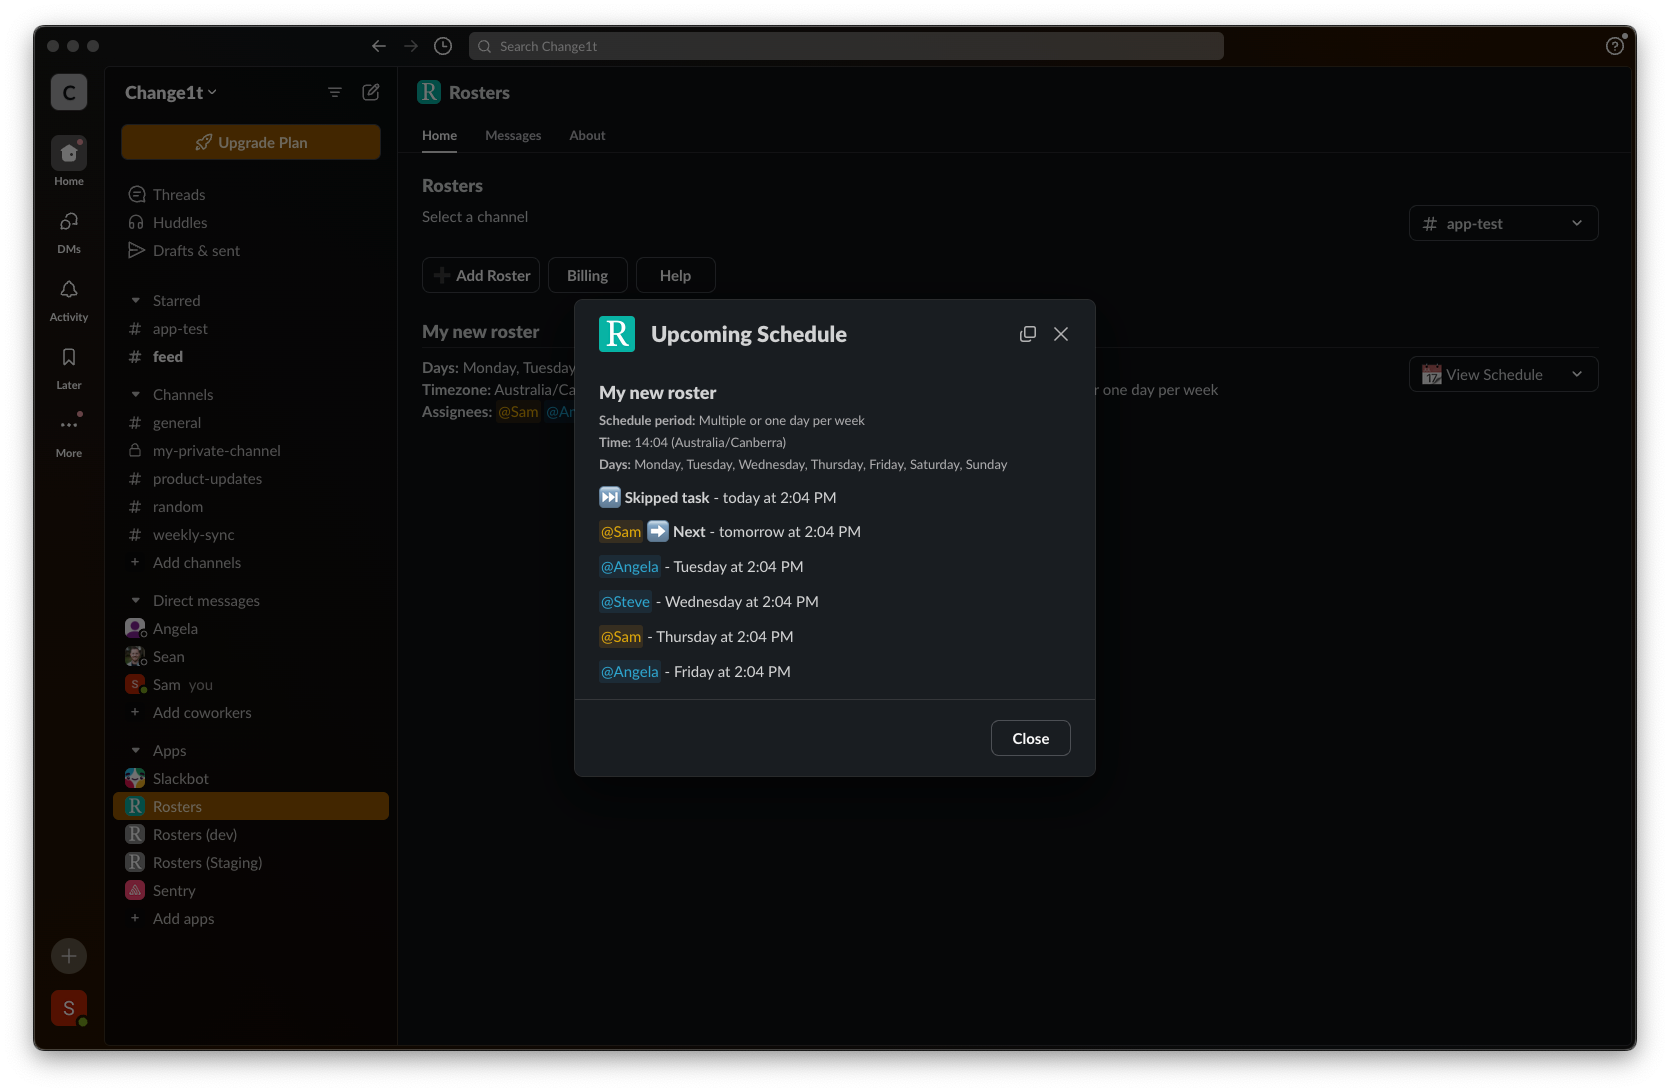Image resolution: width=1670 pixels, height=1092 pixels.
Task: Open Sean direct message
Action: [x=251, y=656]
